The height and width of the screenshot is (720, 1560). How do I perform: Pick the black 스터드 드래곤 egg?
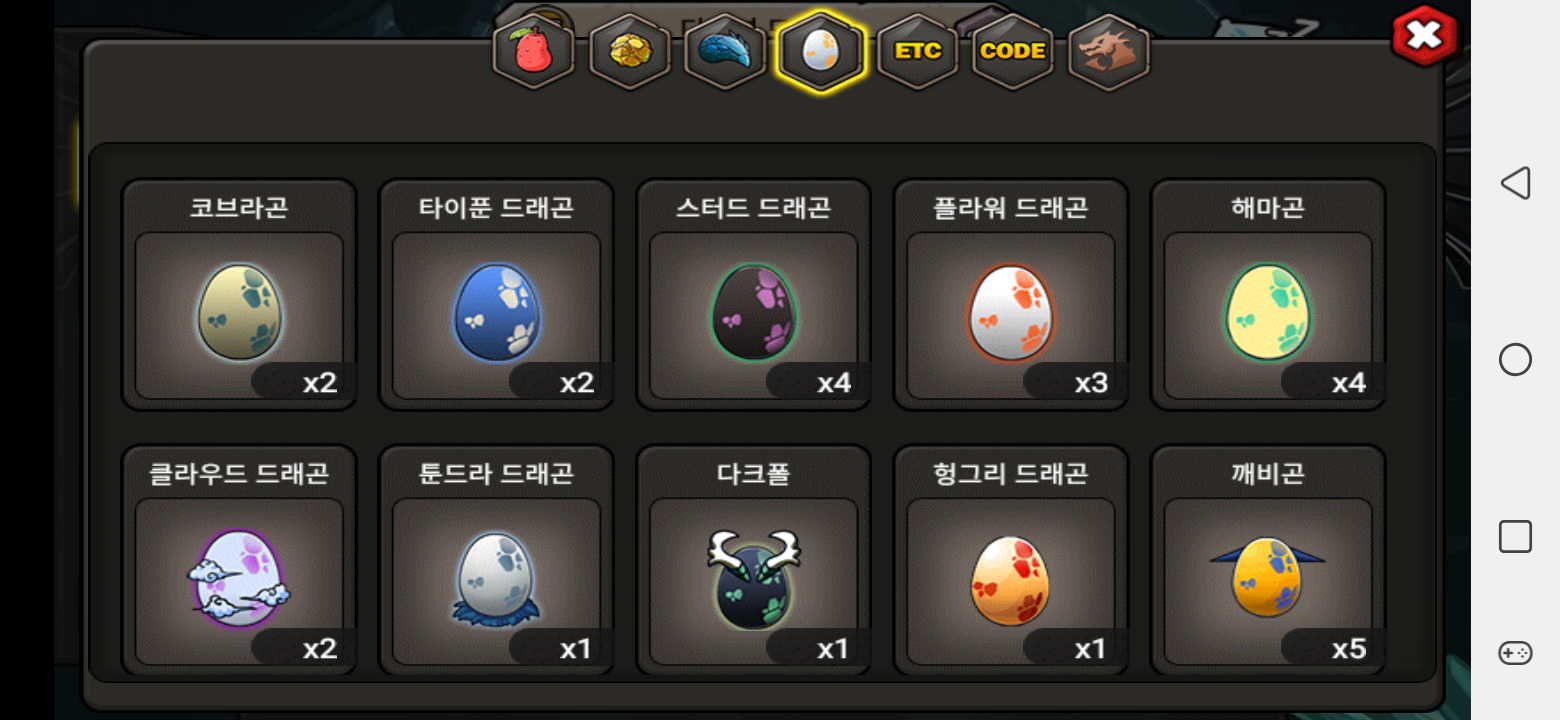(x=754, y=294)
